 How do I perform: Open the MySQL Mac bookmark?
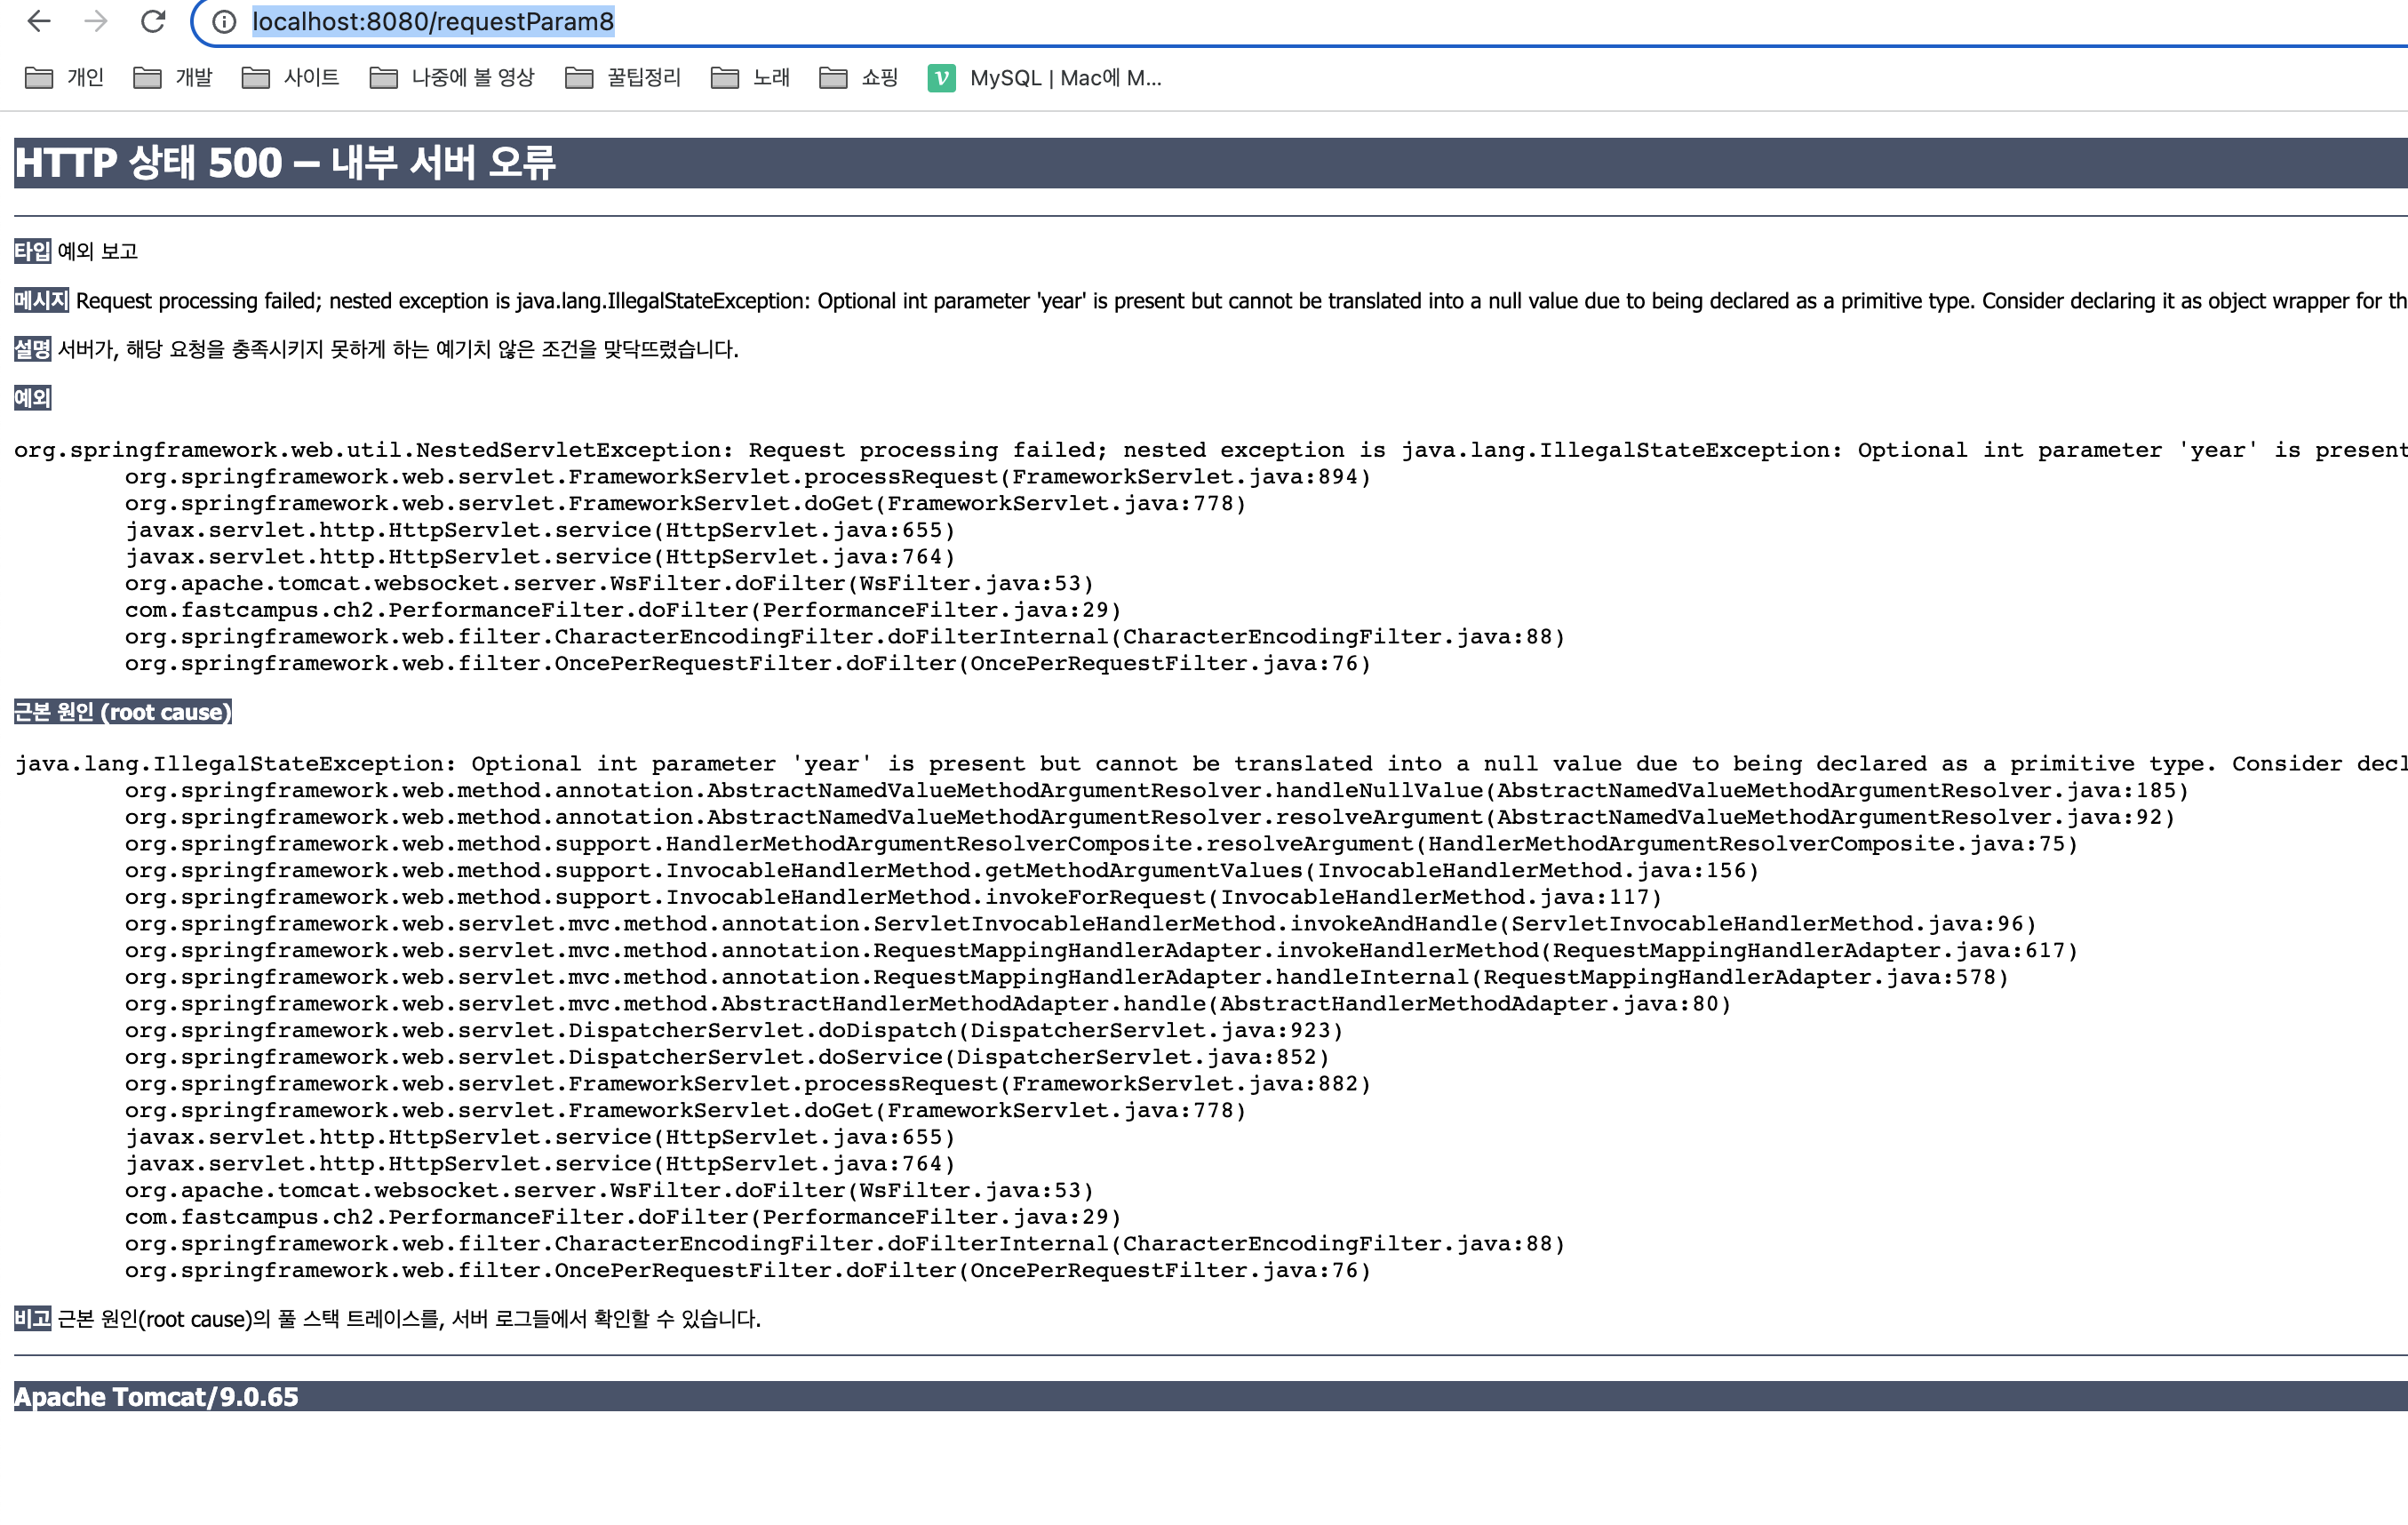click(x=1045, y=78)
